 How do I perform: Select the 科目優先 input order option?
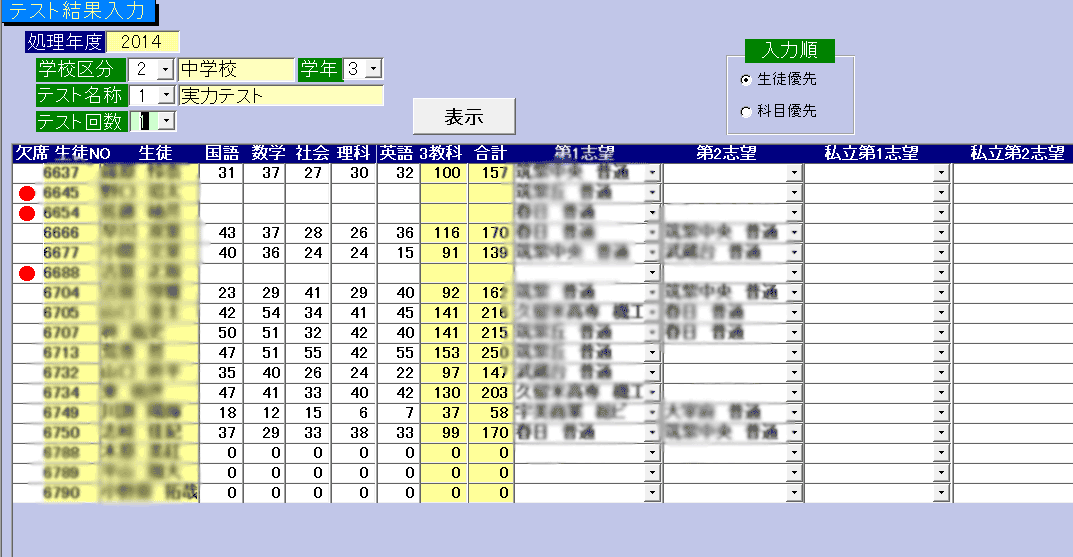coord(746,112)
